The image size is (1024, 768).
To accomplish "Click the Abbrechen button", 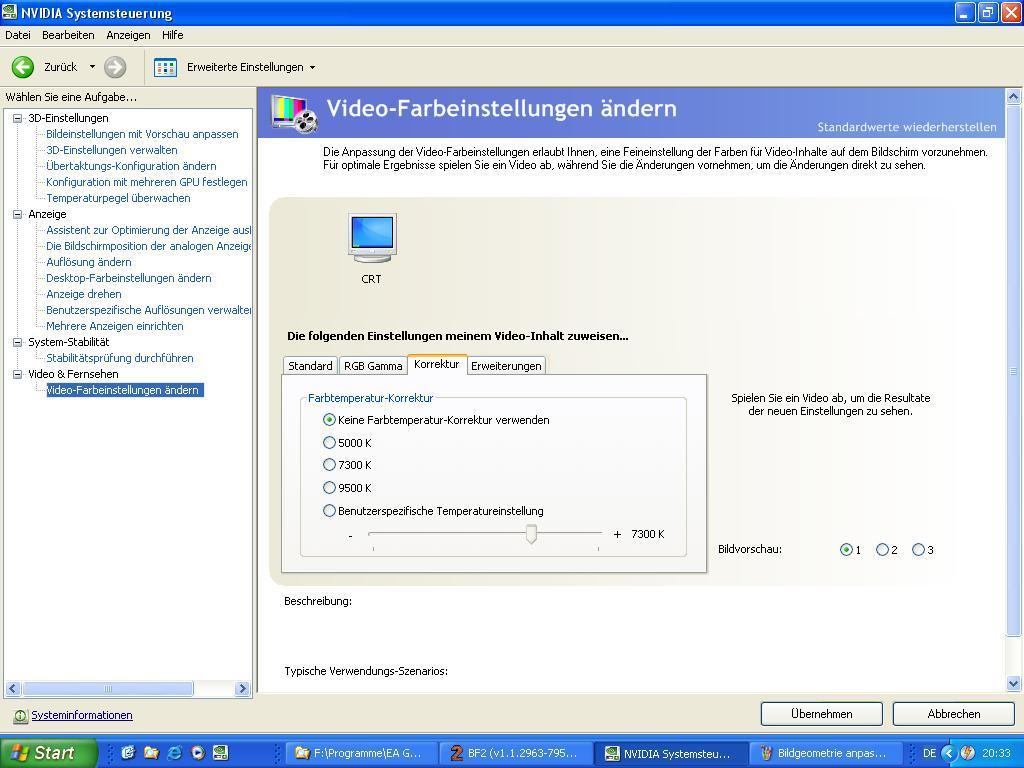I will tap(953, 714).
